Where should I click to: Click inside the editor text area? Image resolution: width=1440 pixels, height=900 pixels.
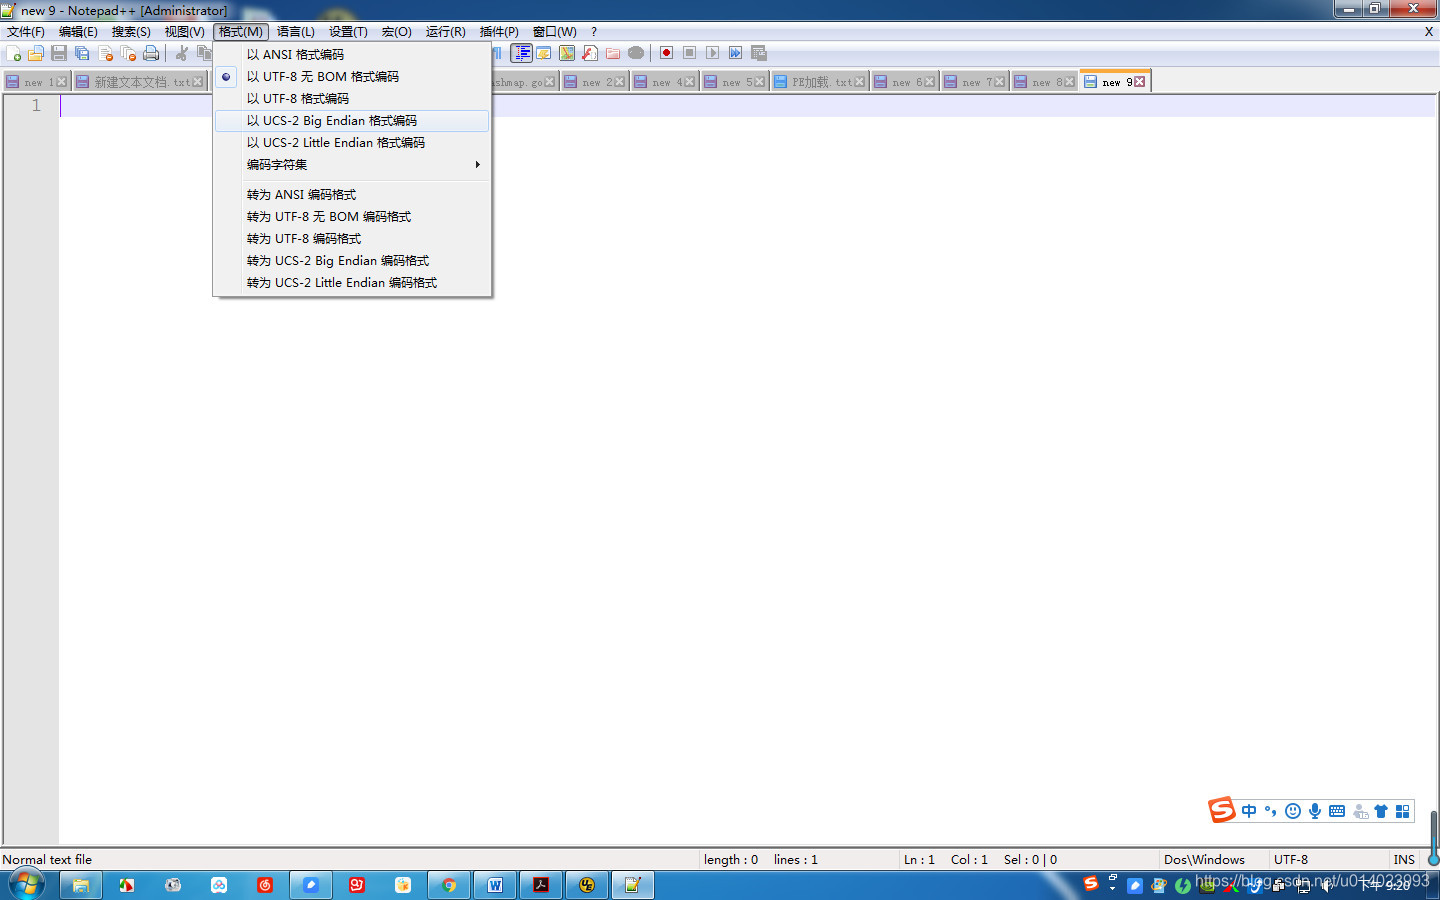tap(746, 470)
